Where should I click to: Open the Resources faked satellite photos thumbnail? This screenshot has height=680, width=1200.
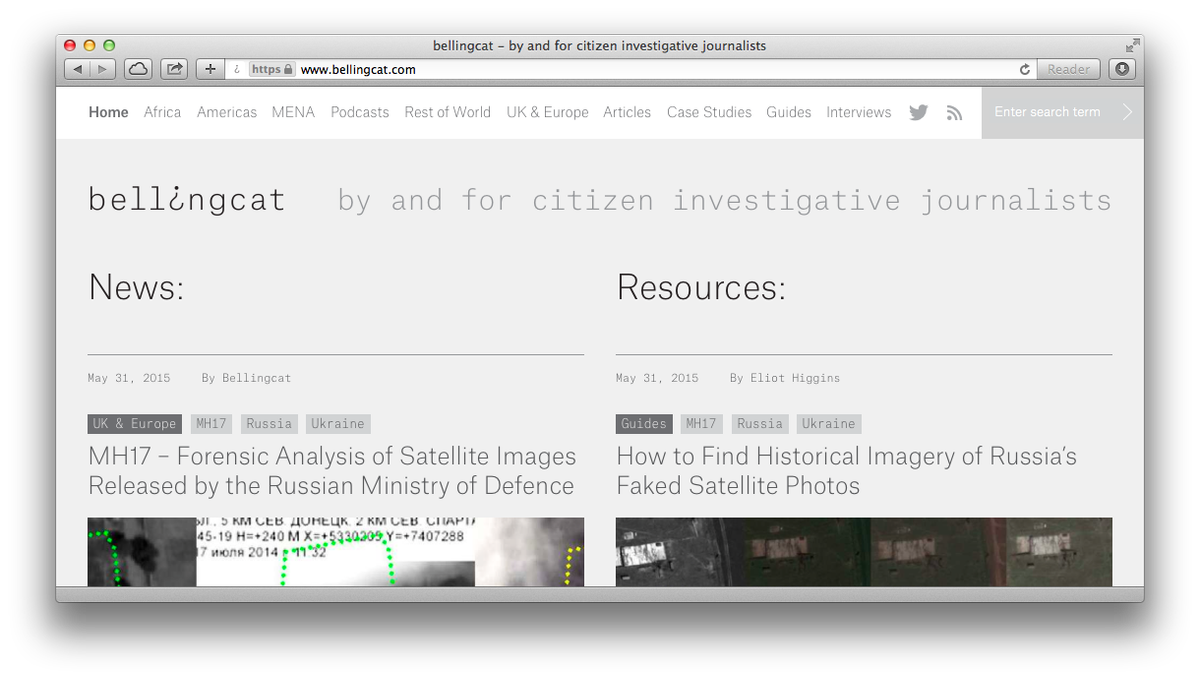(x=864, y=552)
